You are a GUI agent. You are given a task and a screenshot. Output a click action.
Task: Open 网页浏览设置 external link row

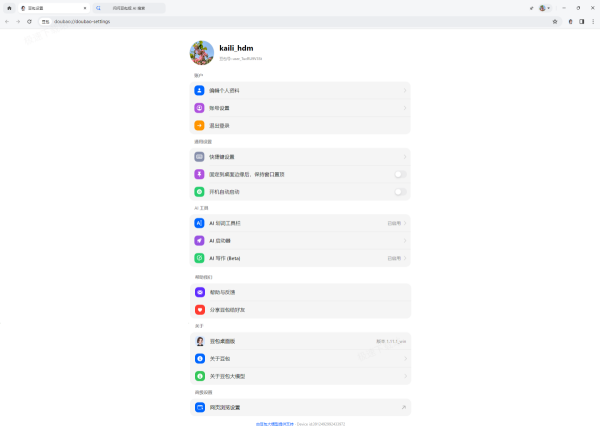300,407
